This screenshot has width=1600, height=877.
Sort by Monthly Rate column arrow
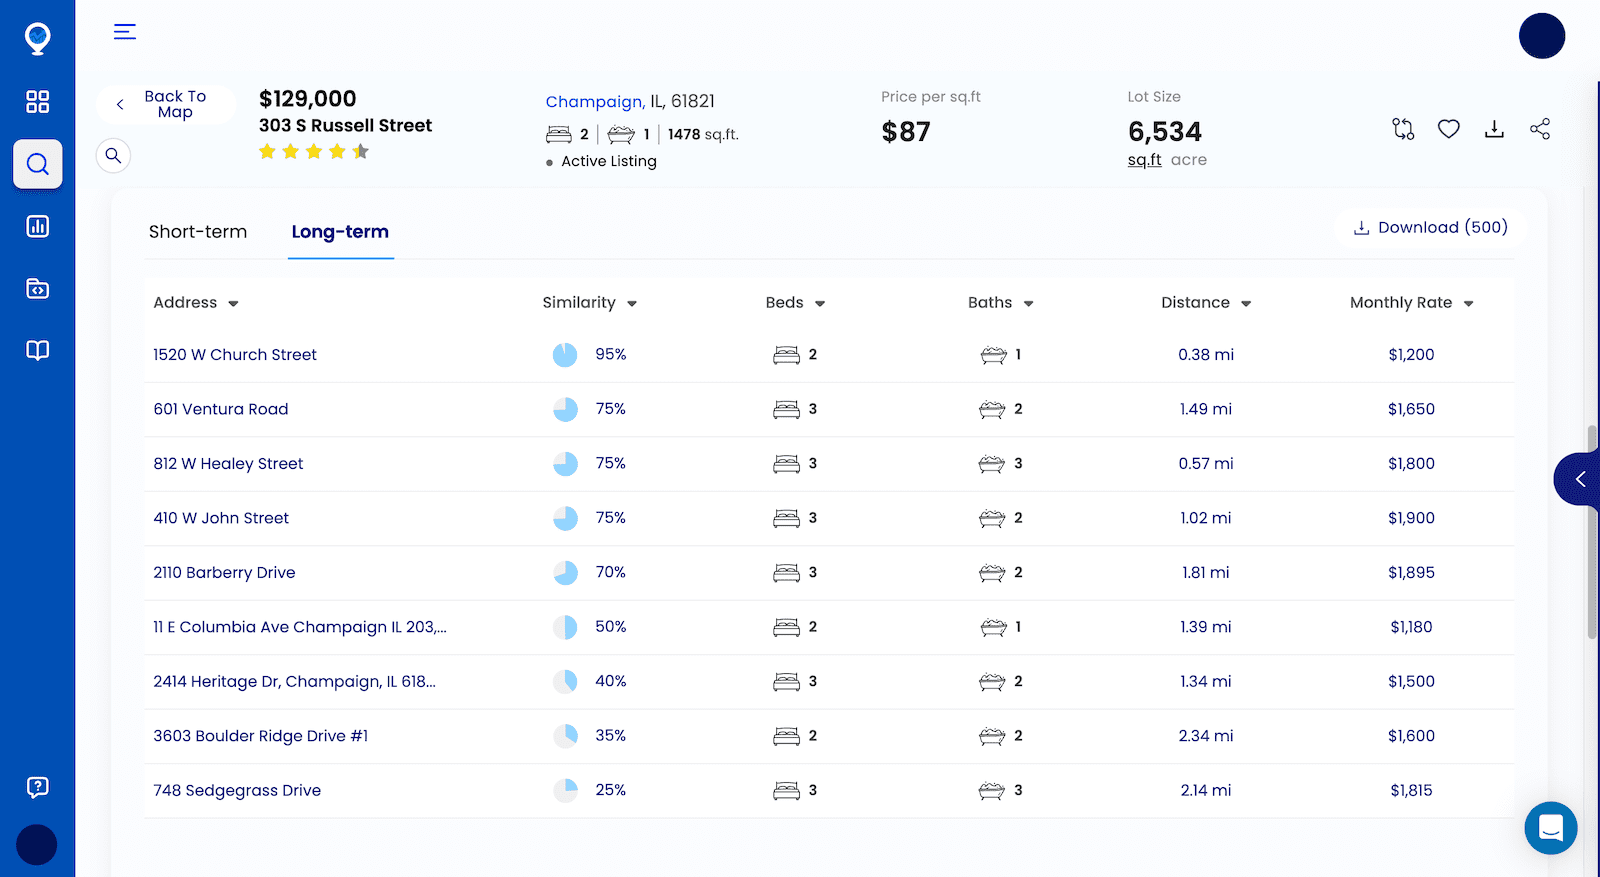coord(1468,304)
